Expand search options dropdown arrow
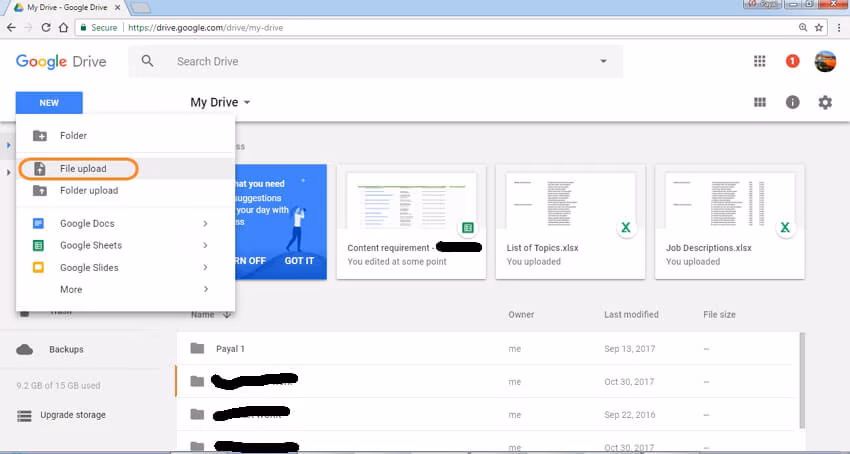 [603, 61]
